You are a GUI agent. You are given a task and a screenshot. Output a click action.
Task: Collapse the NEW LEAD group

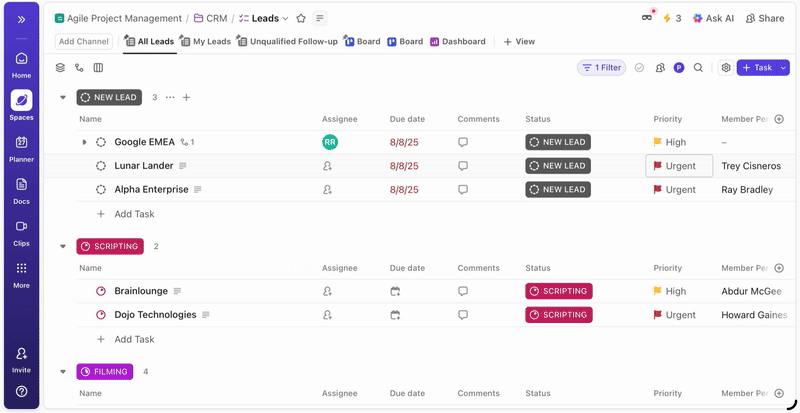63,98
